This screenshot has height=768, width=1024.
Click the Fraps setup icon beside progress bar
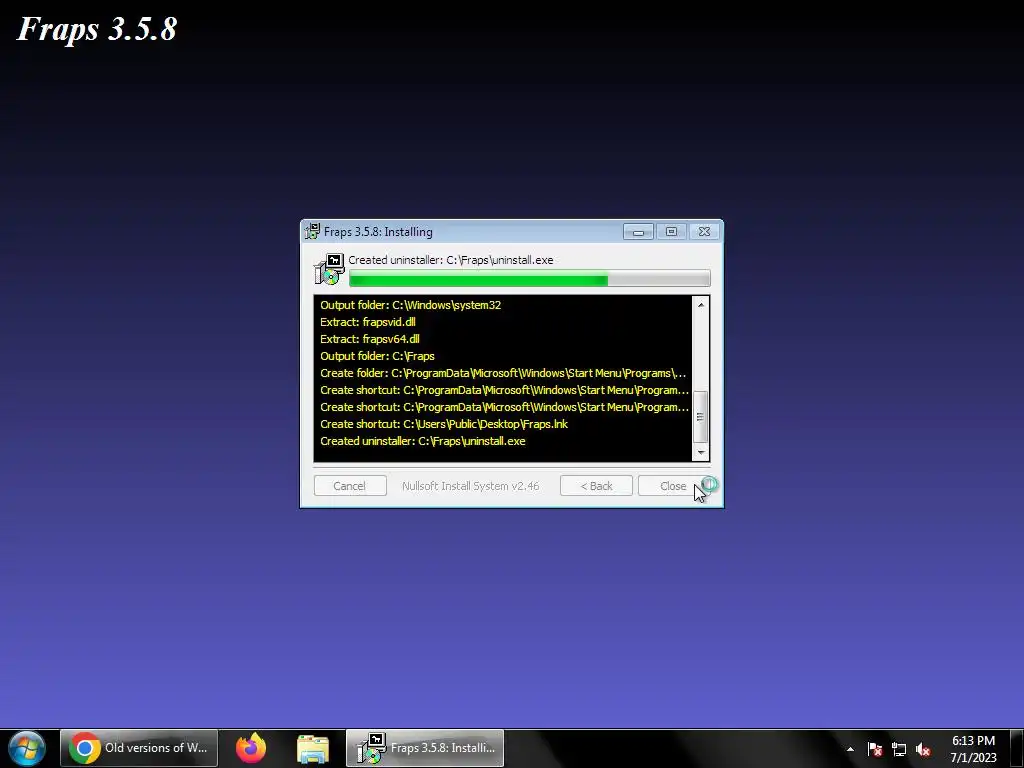coord(329,269)
